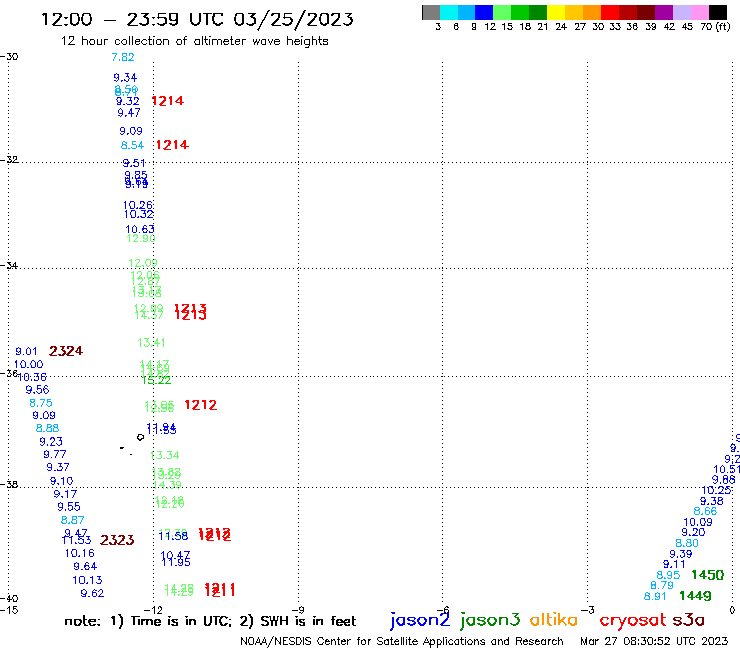Click the wave height value 10.09
The width and height of the screenshot is (740, 650).
[698, 523]
